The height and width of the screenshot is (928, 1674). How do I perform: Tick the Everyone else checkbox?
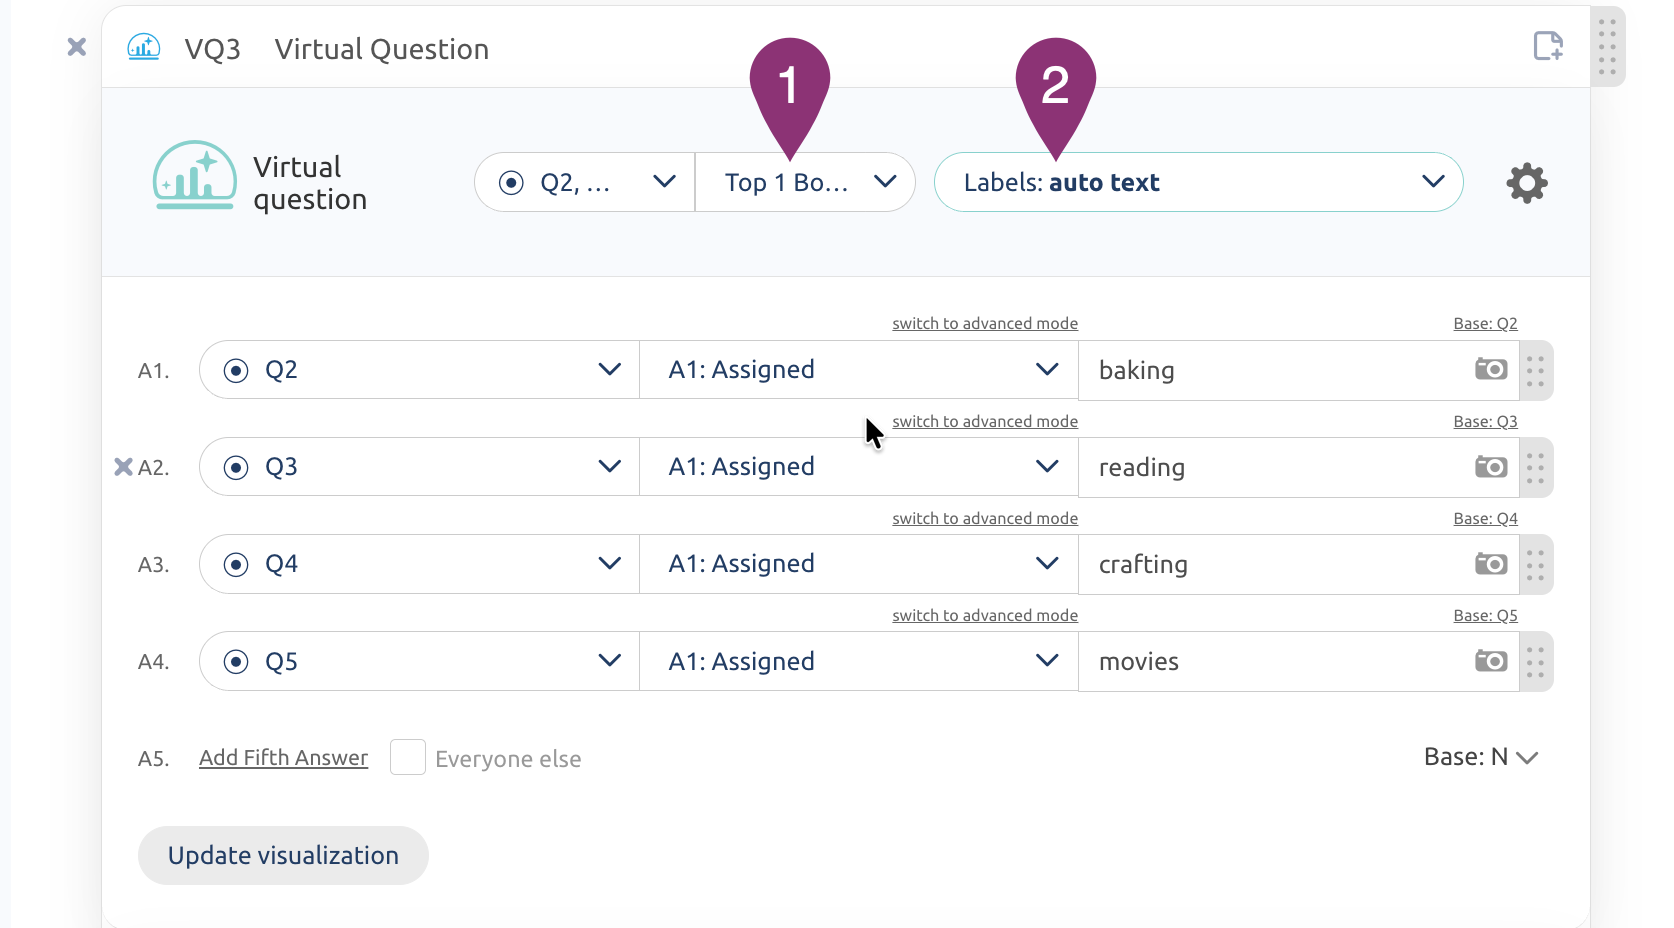(408, 757)
